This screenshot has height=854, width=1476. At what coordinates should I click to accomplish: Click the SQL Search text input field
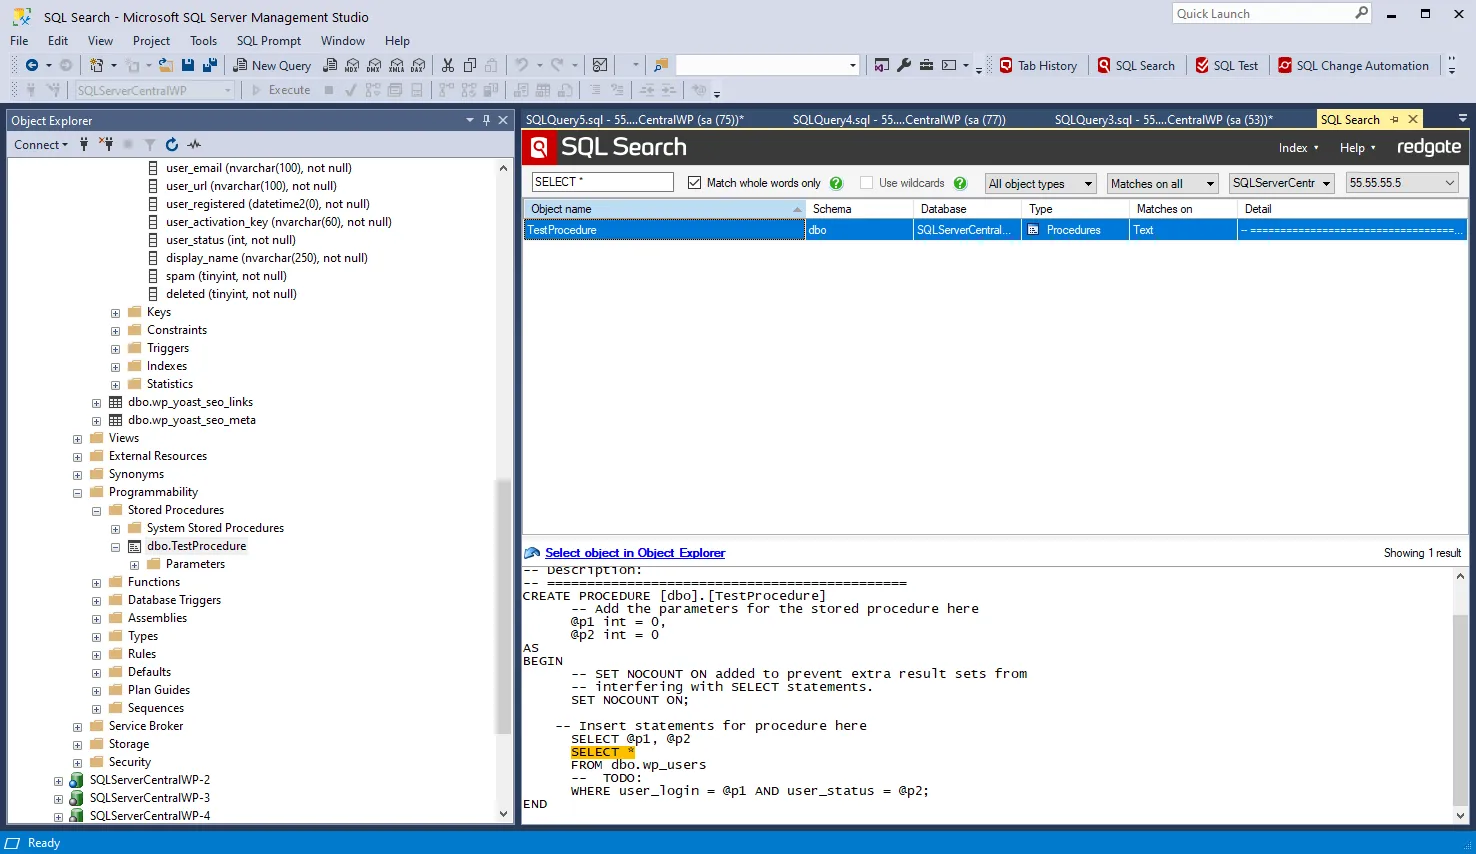click(602, 182)
